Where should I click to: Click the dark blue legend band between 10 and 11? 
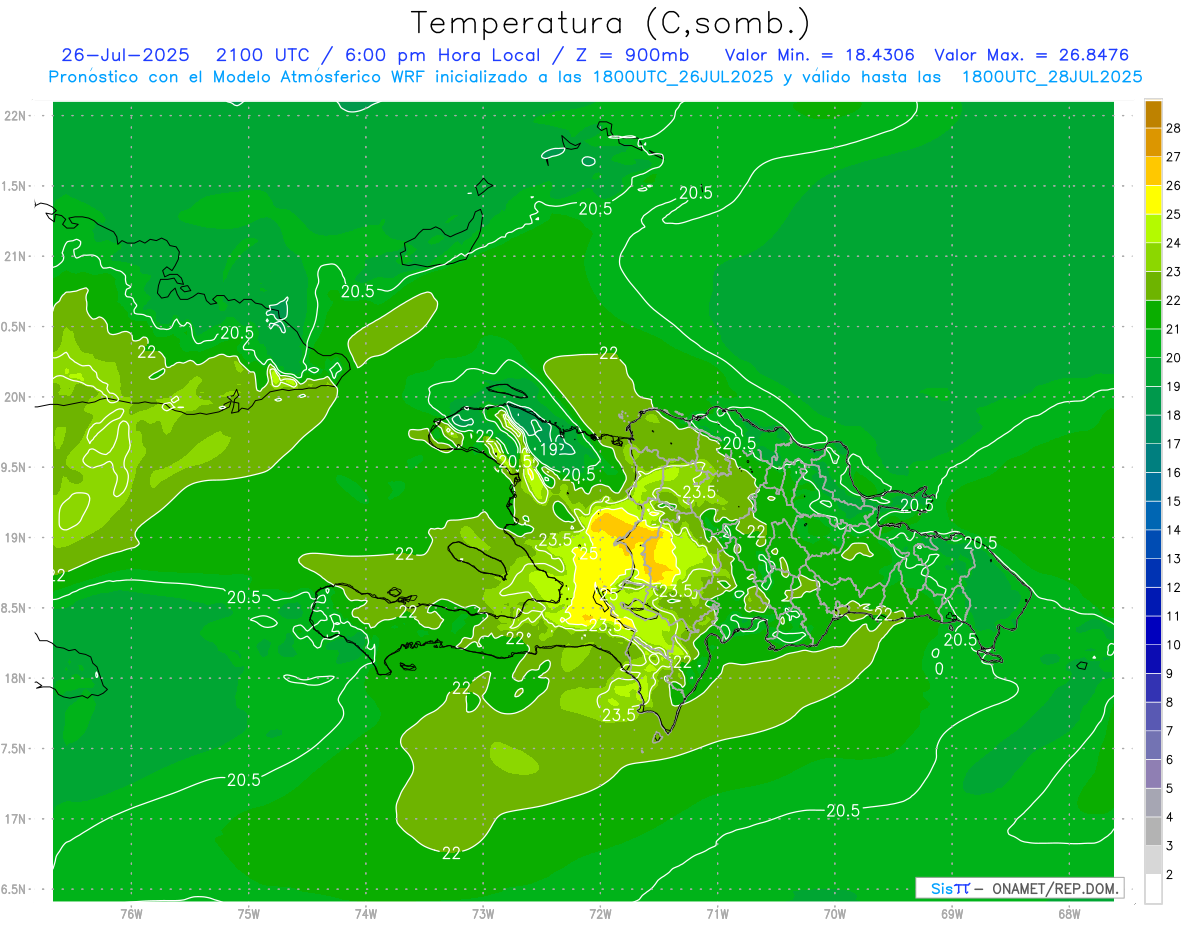[1153, 630]
